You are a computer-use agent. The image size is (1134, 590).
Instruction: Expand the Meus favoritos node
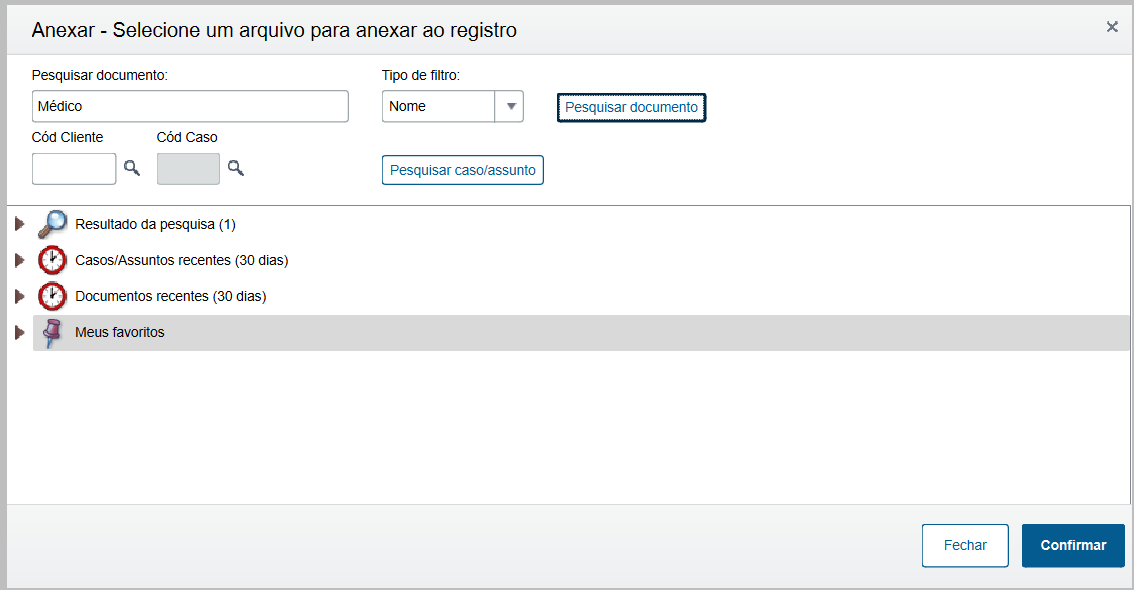coord(19,332)
